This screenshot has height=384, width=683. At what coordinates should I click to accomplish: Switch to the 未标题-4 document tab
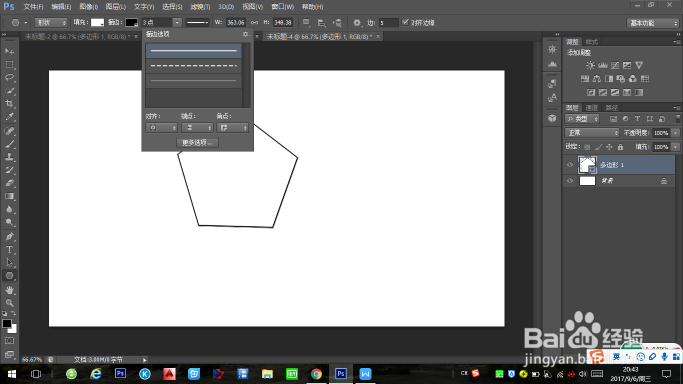click(x=319, y=37)
